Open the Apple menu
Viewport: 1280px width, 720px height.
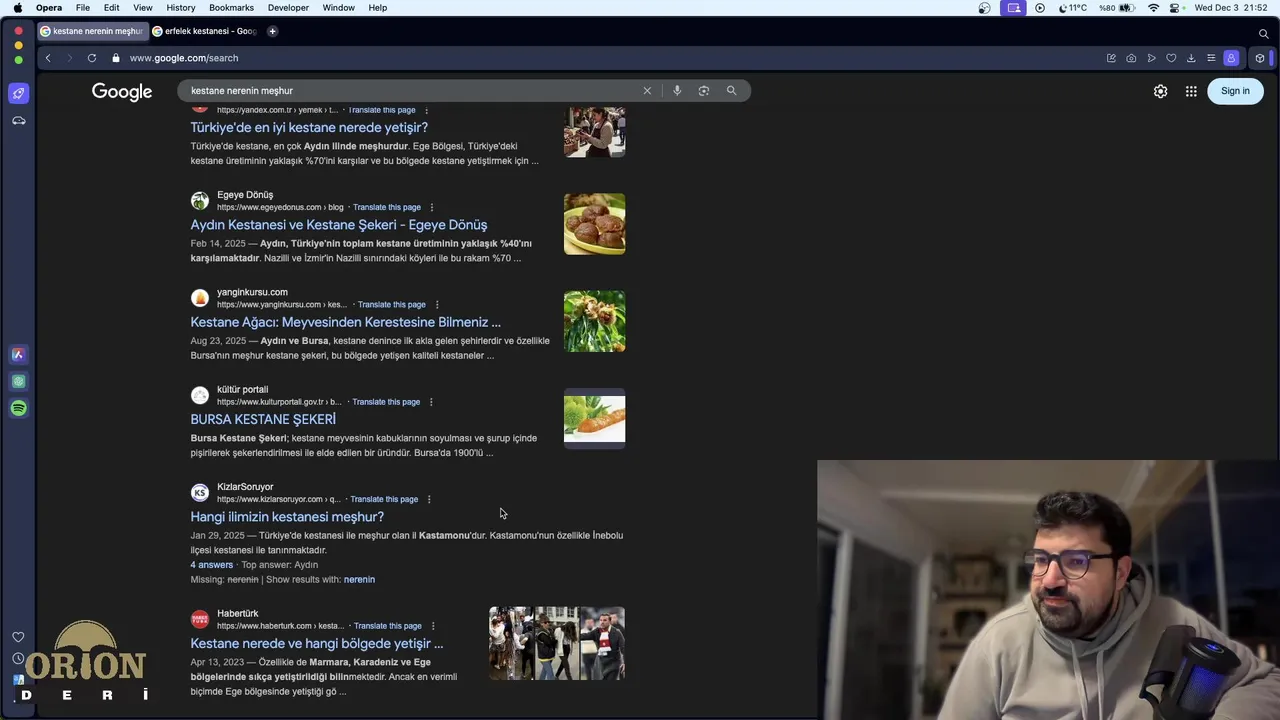(17, 7)
